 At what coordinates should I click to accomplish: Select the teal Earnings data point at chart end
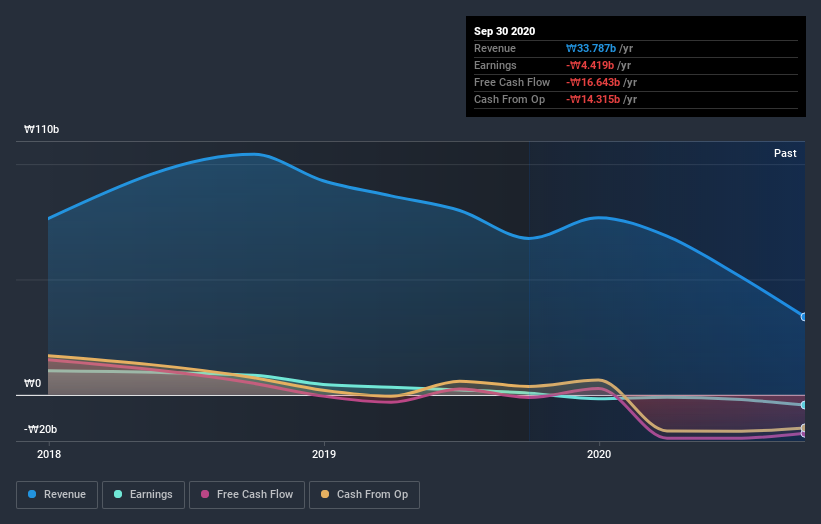[804, 405]
